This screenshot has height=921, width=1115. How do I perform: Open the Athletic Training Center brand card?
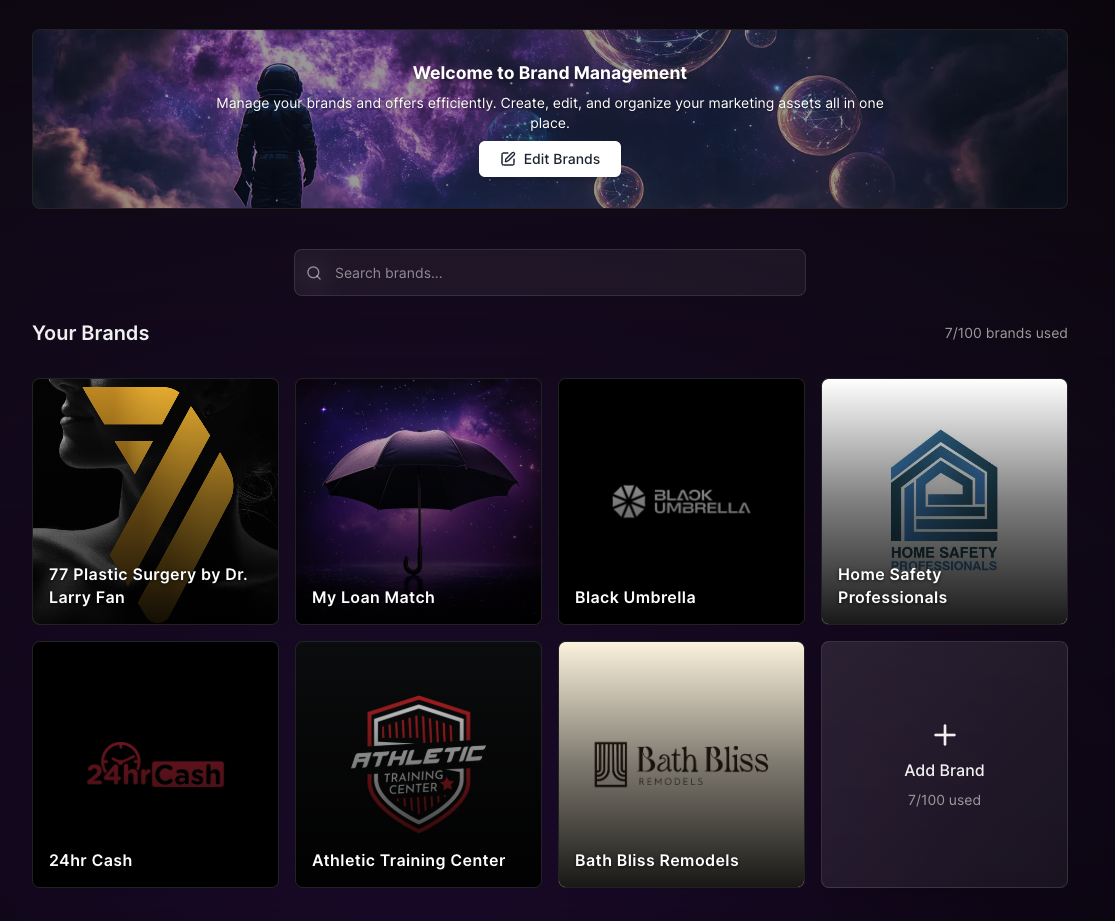pos(418,765)
